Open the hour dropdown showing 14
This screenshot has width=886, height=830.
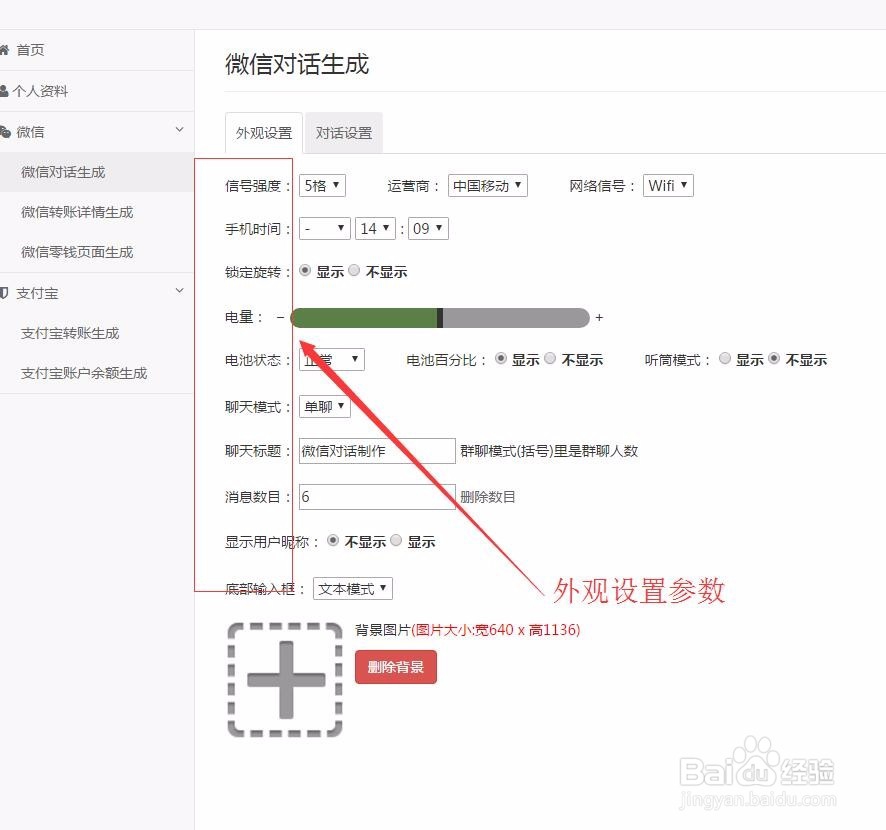coord(375,228)
